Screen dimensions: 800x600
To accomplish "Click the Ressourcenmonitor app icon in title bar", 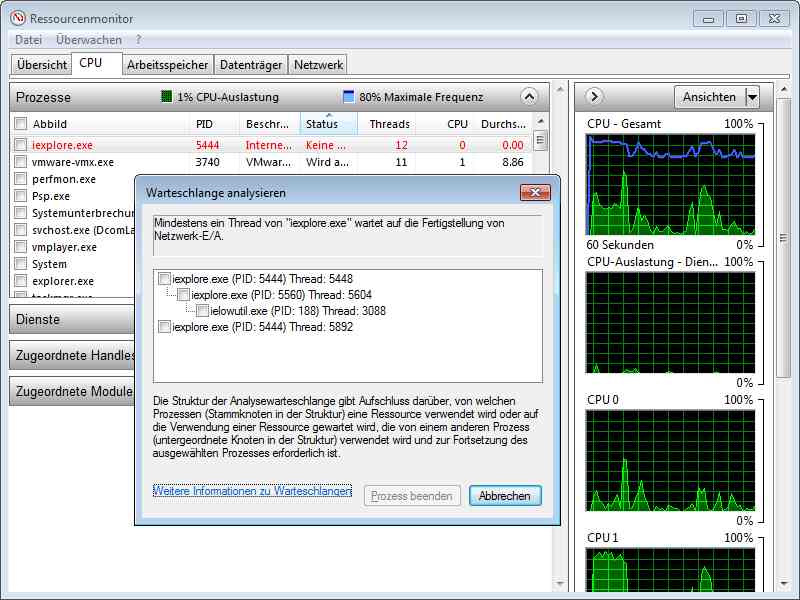I will tap(17, 18).
